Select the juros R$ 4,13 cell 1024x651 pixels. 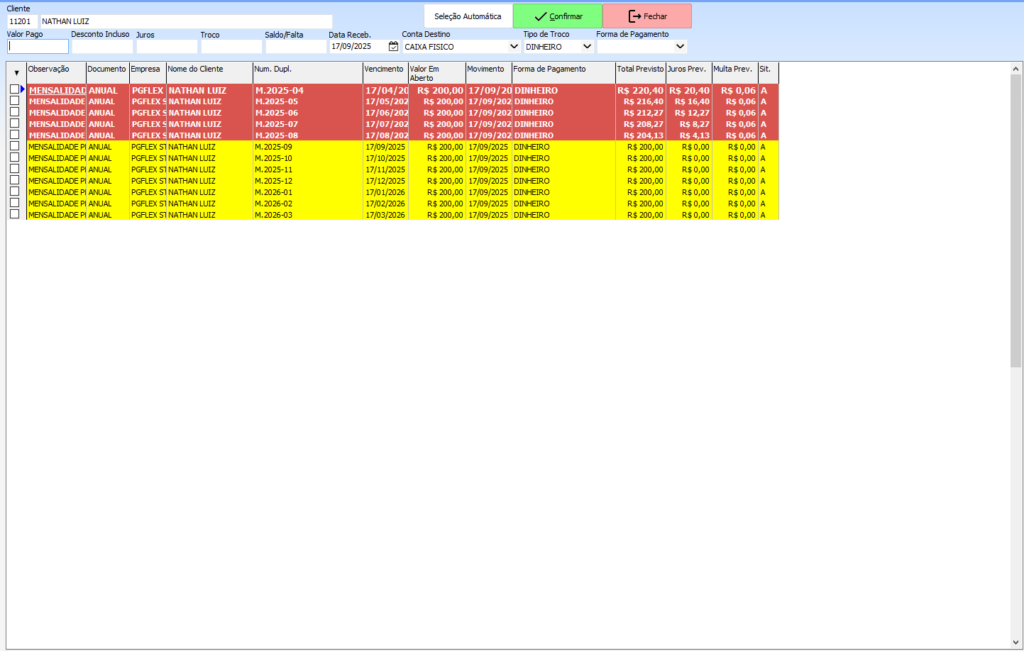point(689,135)
